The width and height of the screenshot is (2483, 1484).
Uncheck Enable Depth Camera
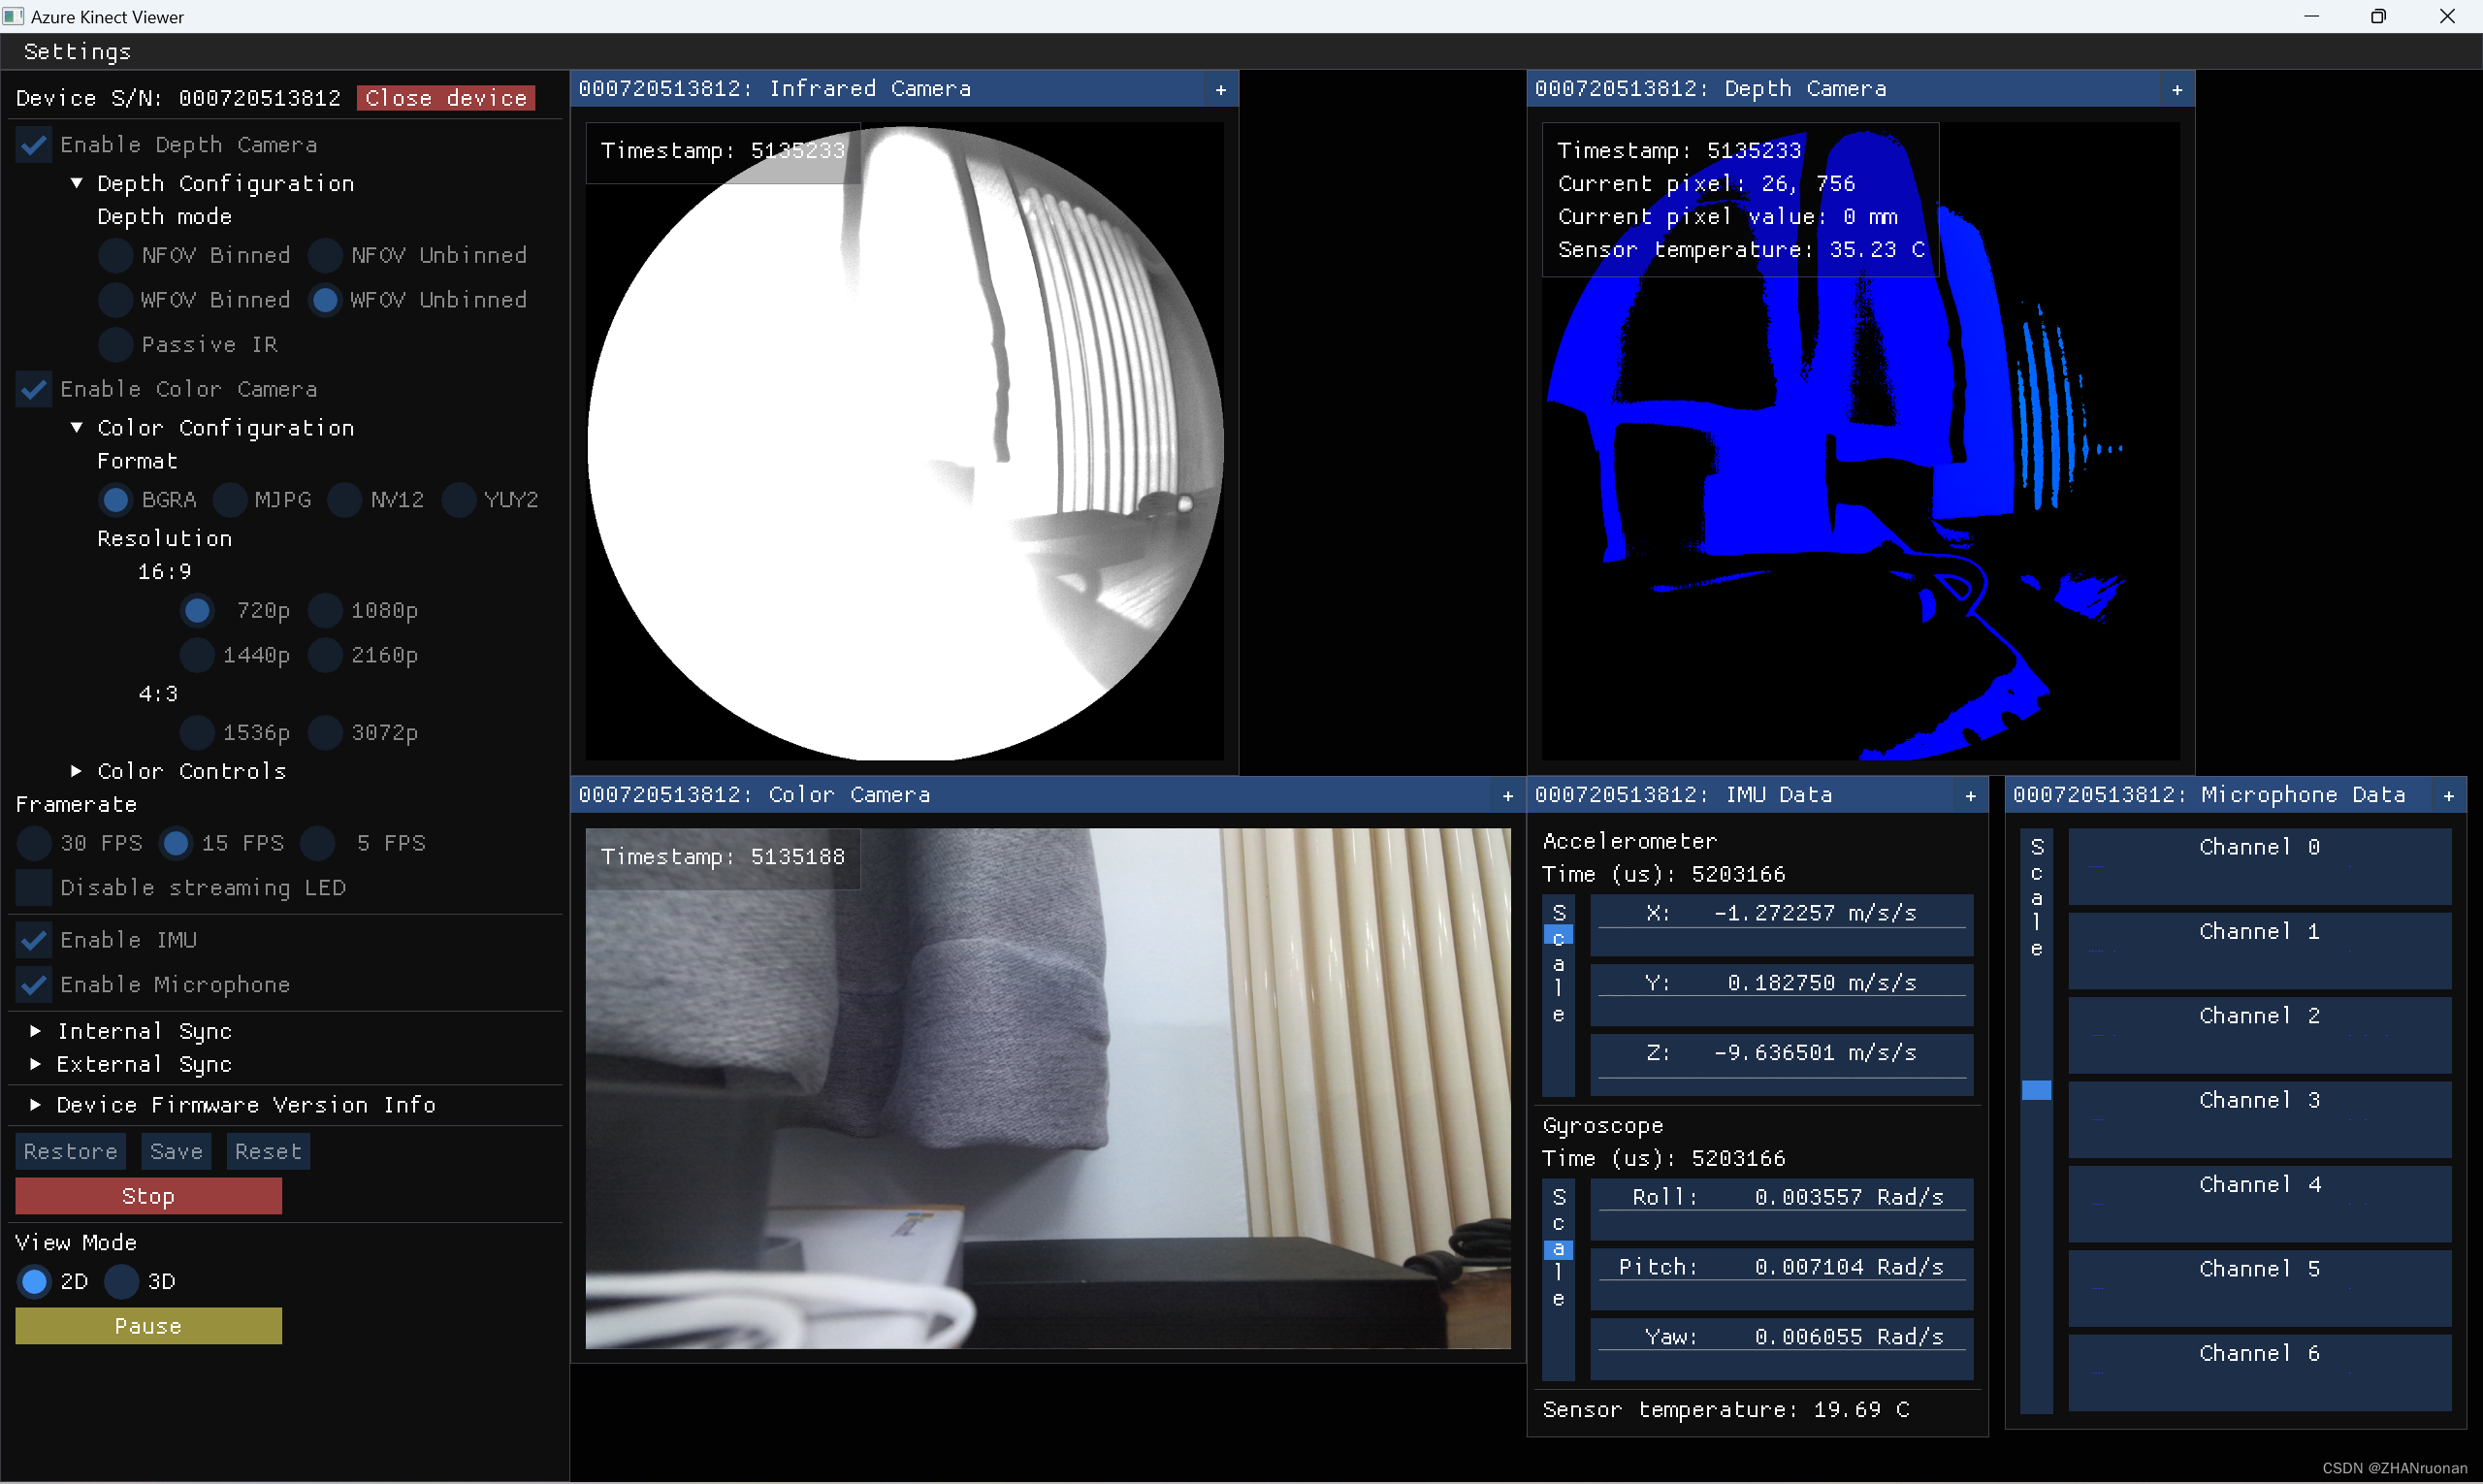(34, 145)
